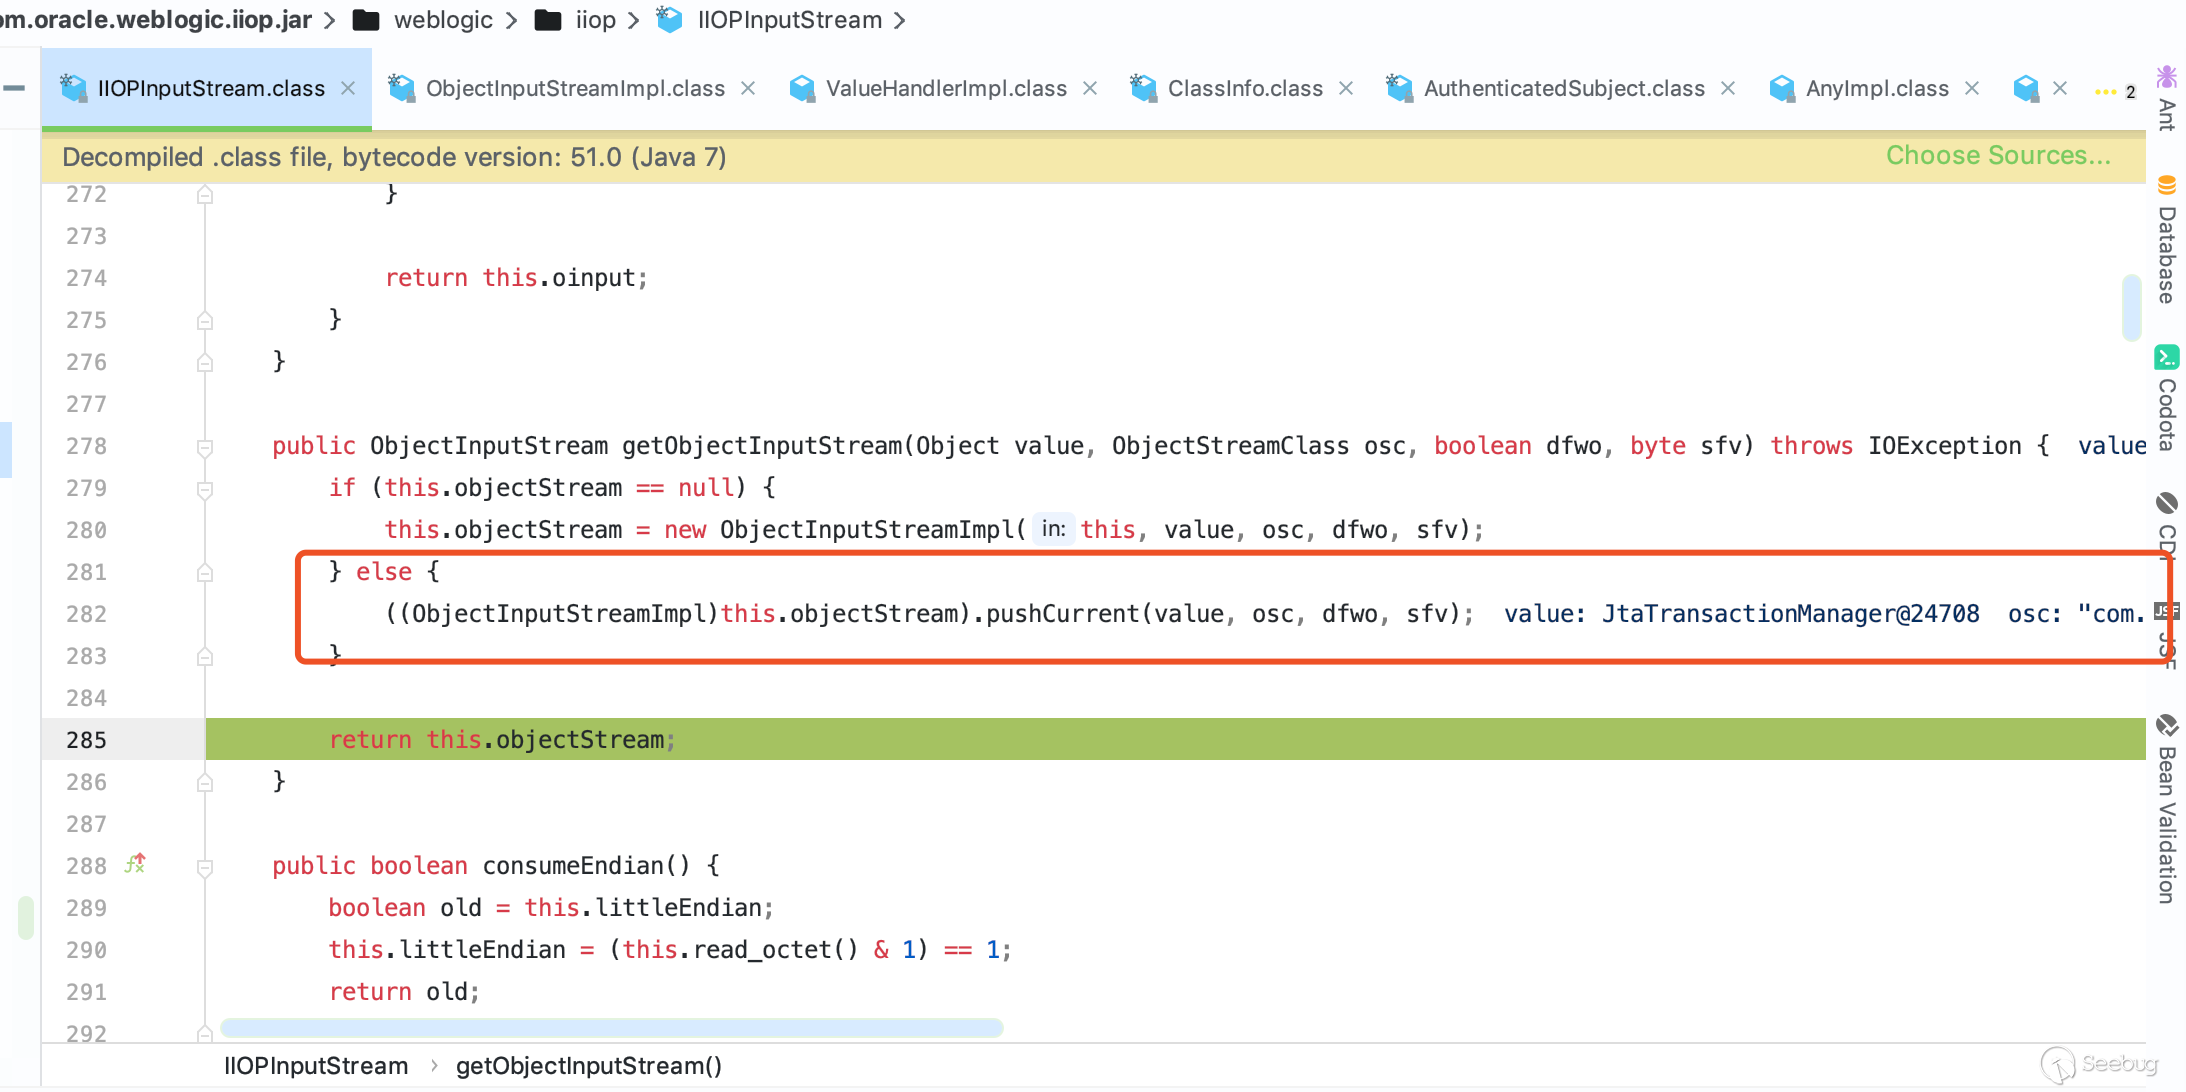The width and height of the screenshot is (2186, 1092).
Task: Switch to the ValueHandlerImpl.class tab
Action: point(945,88)
